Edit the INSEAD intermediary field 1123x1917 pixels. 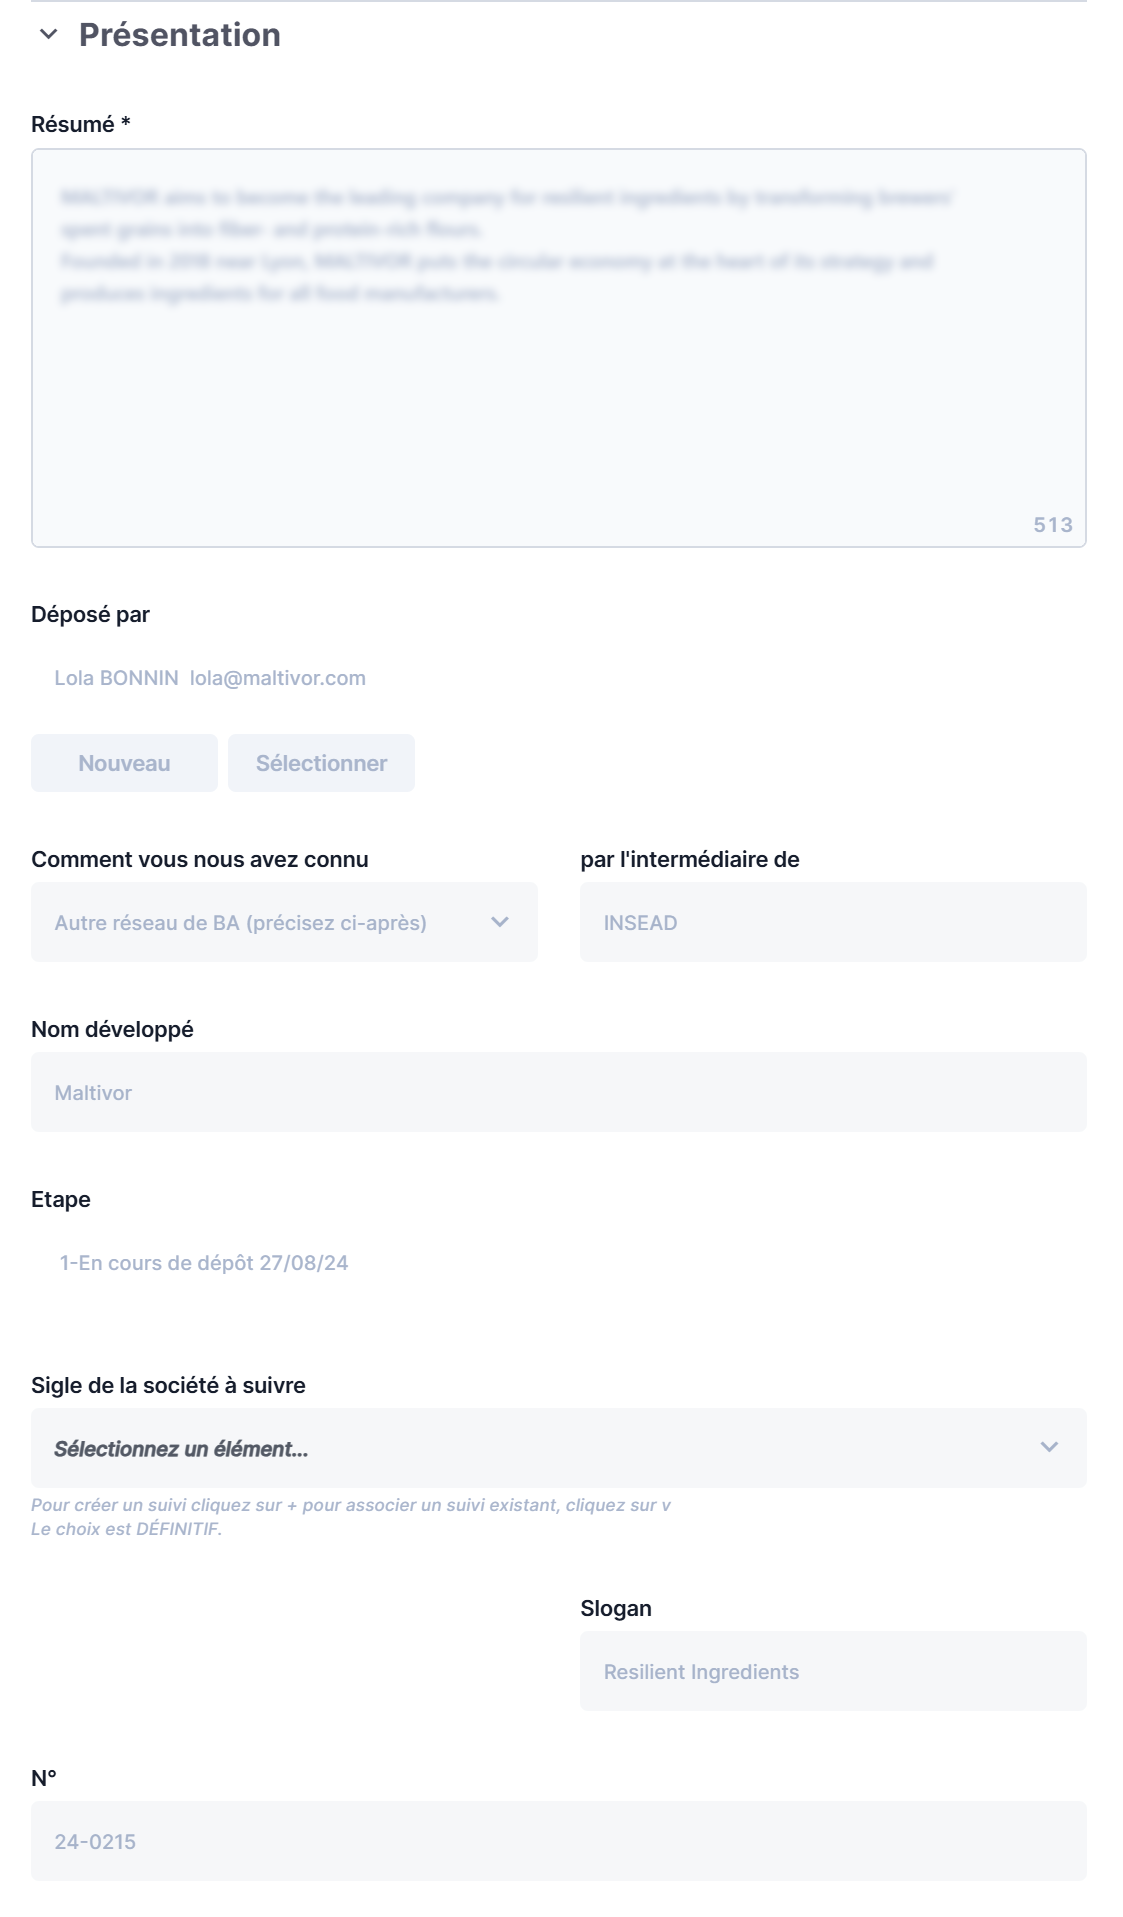click(x=832, y=922)
